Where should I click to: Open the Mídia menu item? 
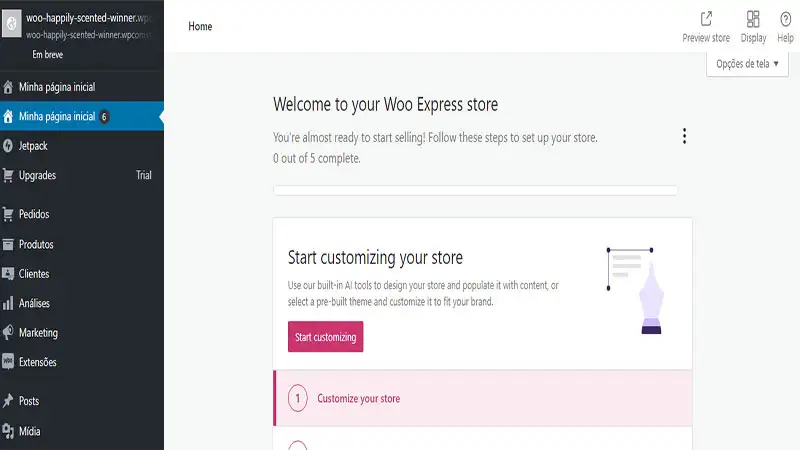click(29, 432)
